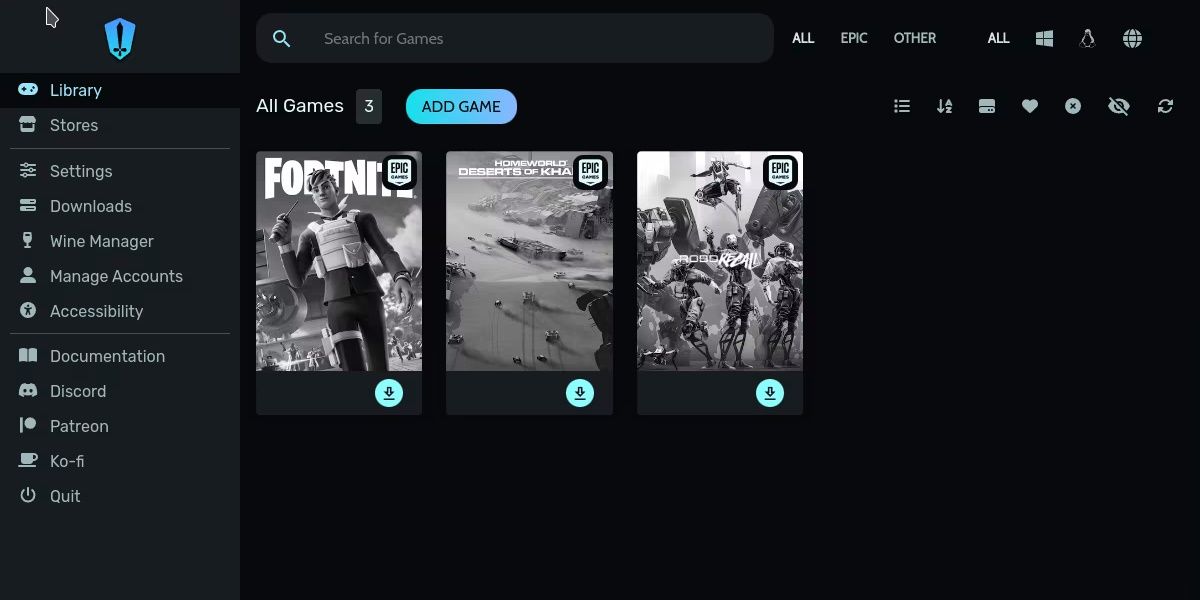Image resolution: width=1200 pixels, height=600 pixels.
Task: Click the search magnifier icon
Action: [281, 38]
